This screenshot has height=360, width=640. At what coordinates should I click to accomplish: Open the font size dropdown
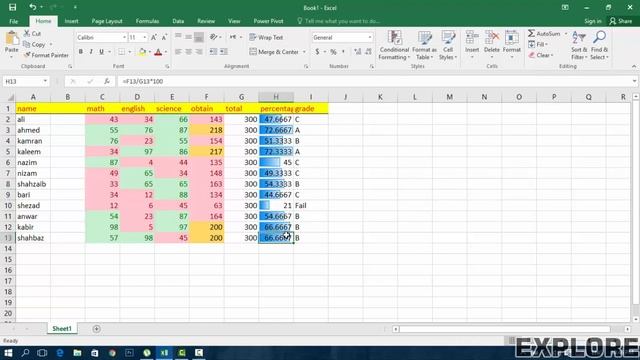point(144,37)
